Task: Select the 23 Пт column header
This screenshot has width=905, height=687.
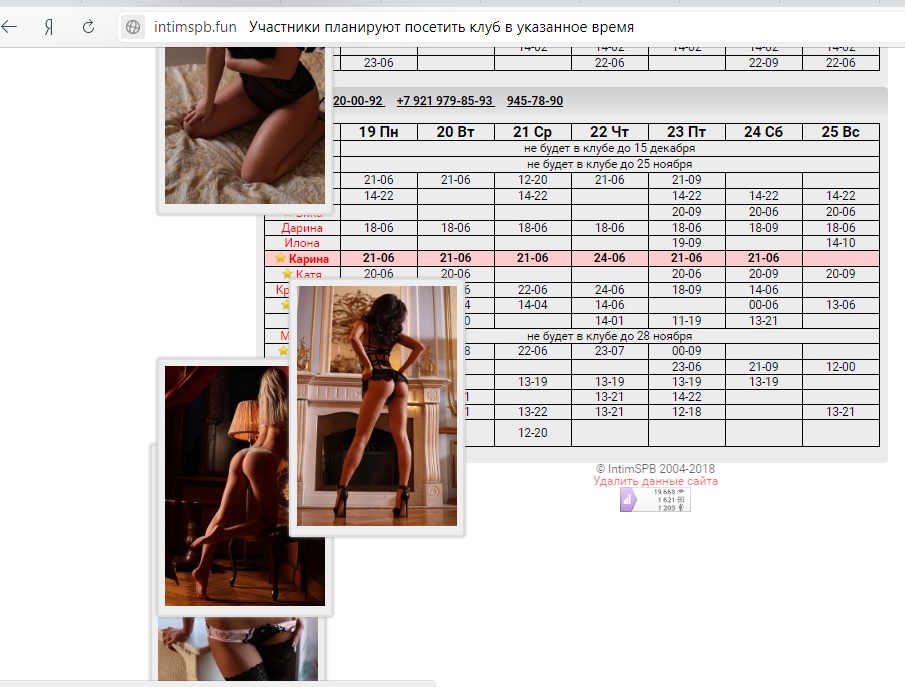Action: (x=686, y=132)
